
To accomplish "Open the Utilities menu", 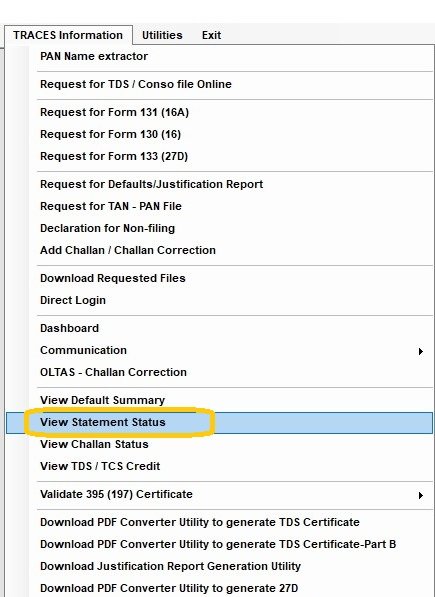I will click(162, 35).
